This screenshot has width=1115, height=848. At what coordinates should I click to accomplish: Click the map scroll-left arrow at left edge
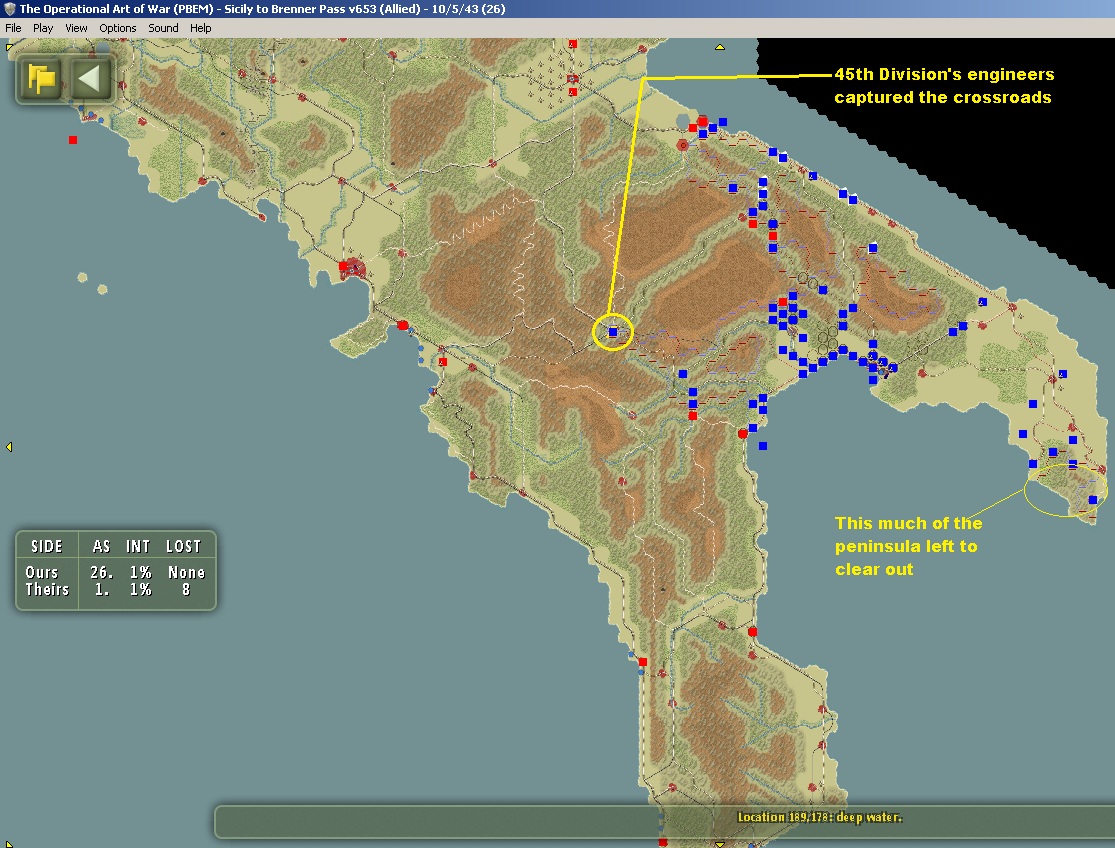[x=9, y=446]
